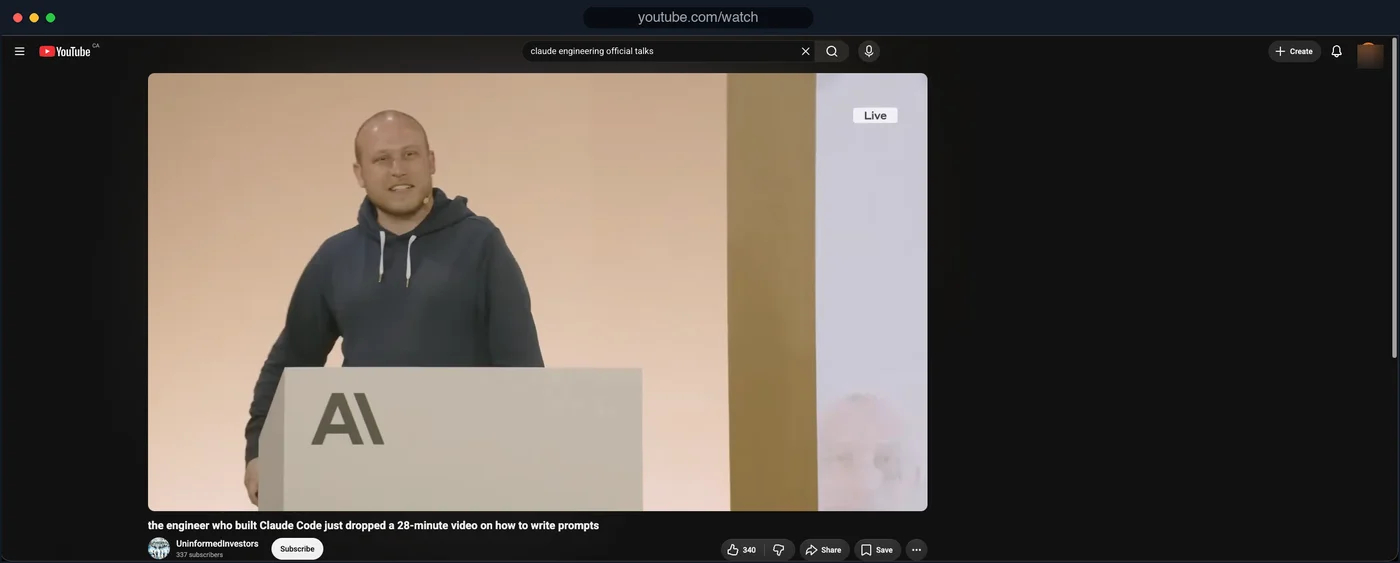
Task: Open the Create menu
Action: tap(1294, 51)
